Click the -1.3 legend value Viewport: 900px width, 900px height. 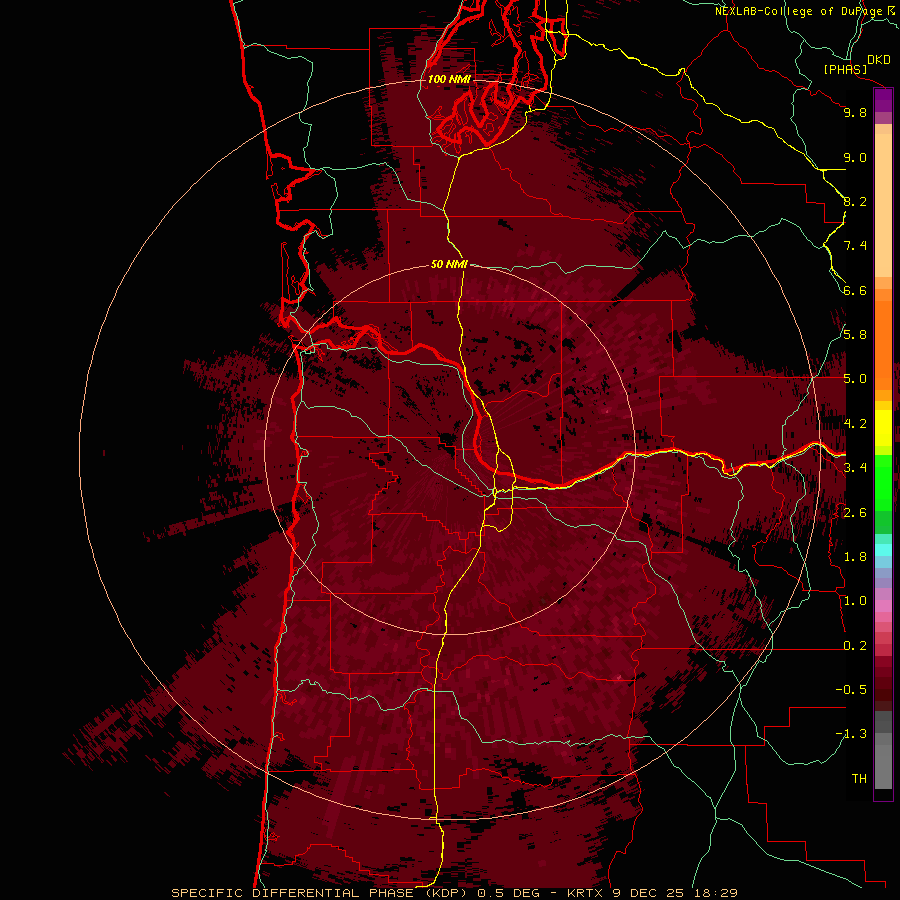[x=851, y=734]
